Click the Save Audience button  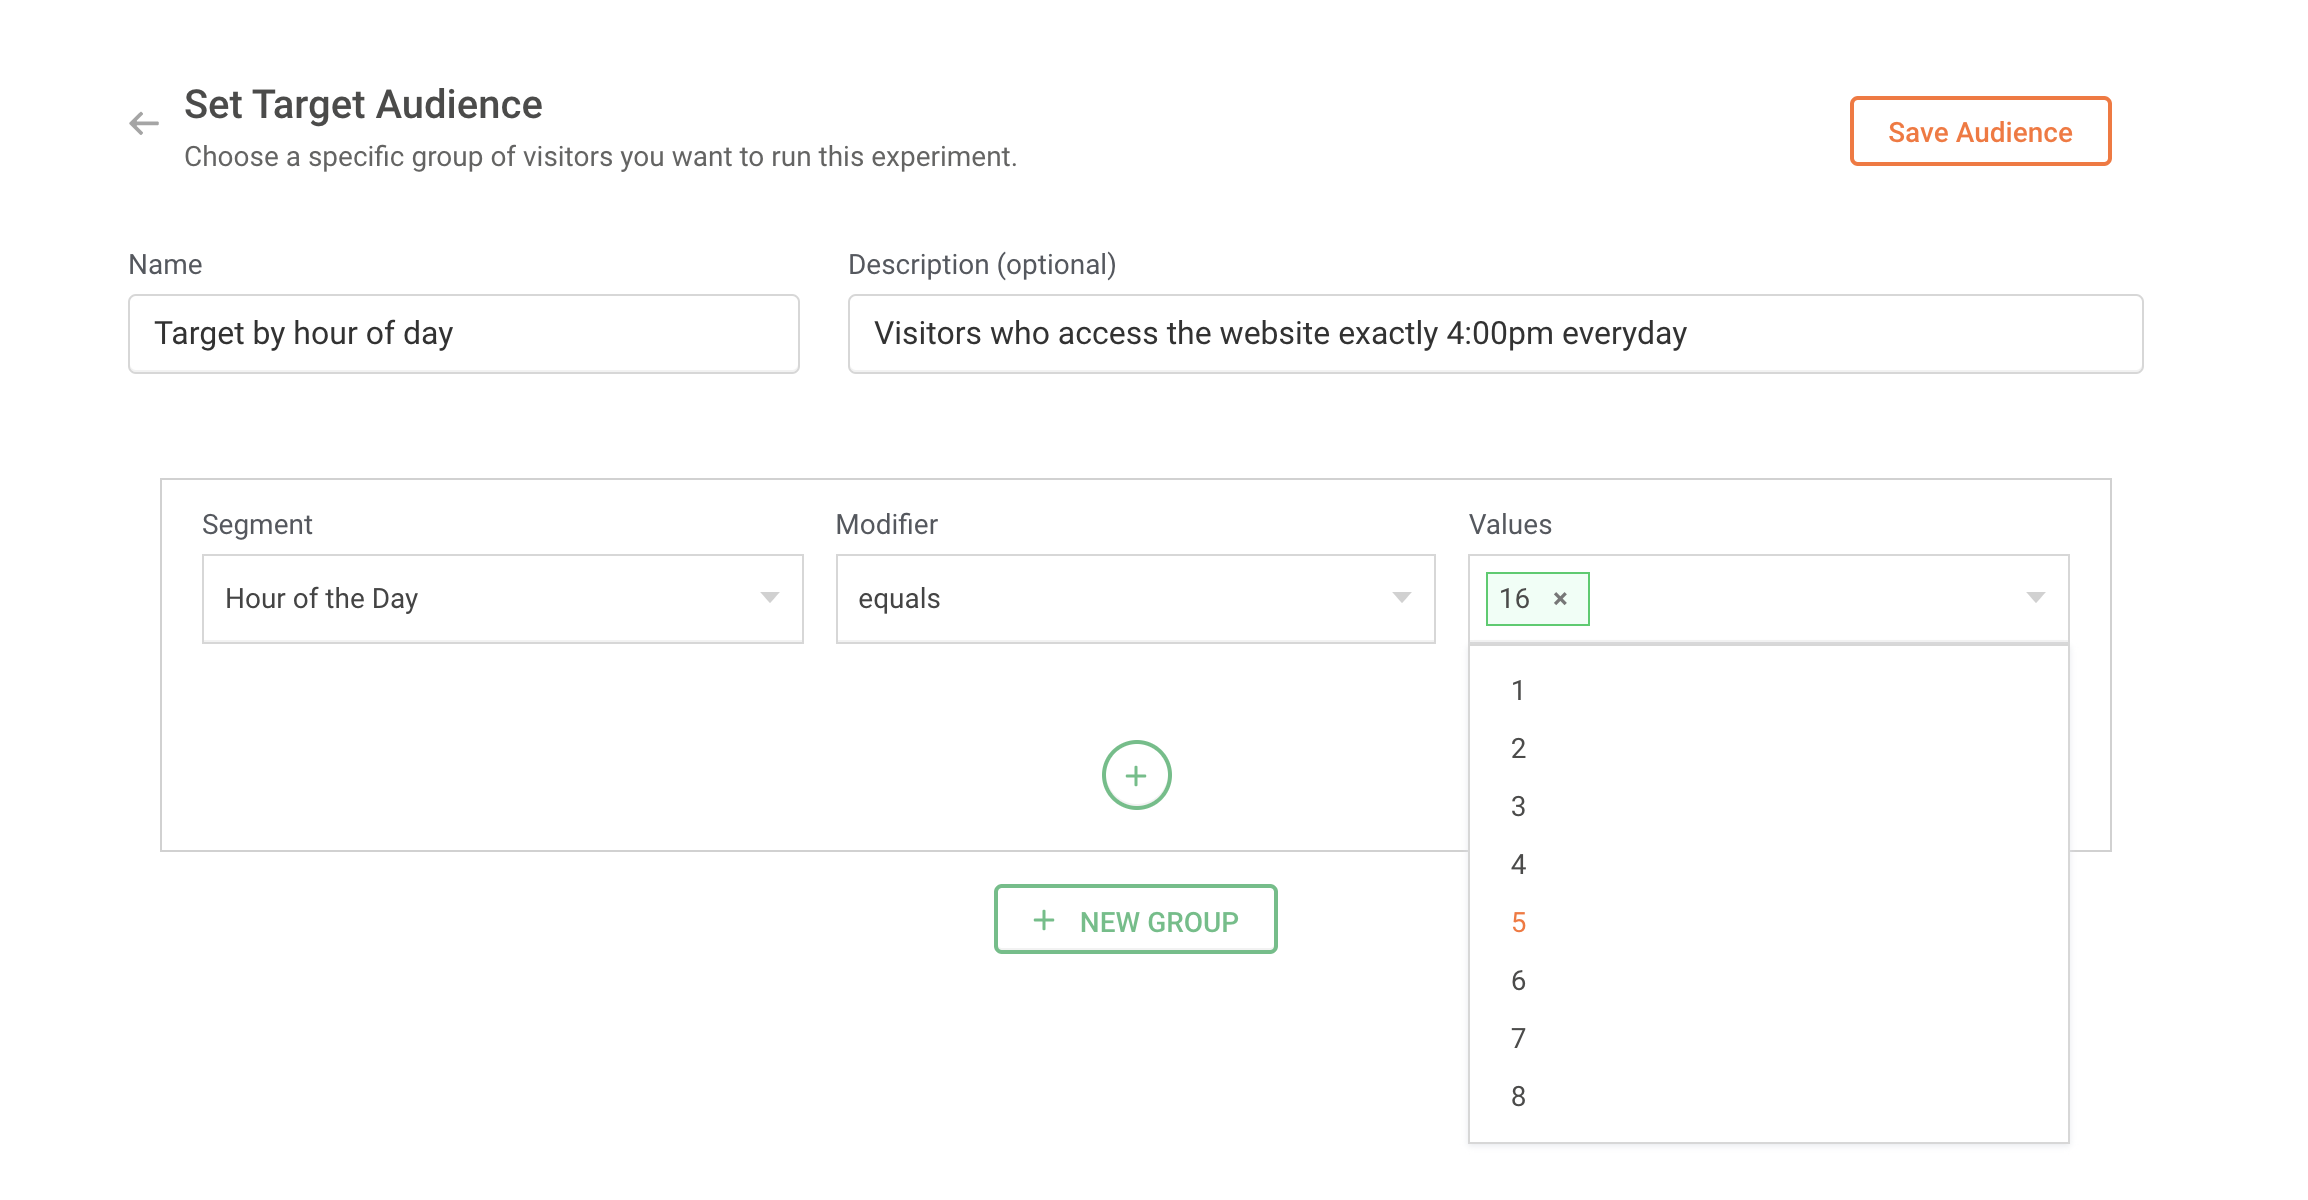coord(1980,131)
